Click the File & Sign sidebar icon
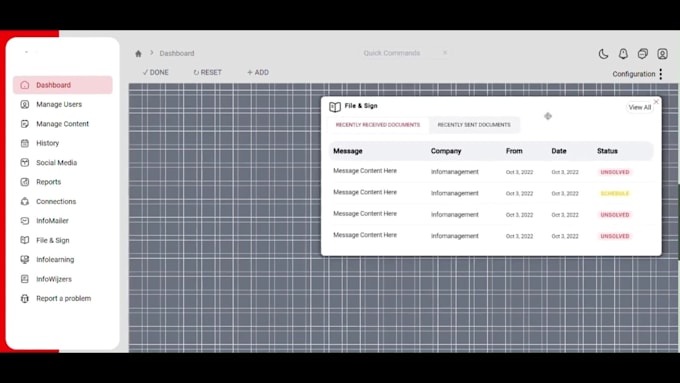This screenshot has height=383, width=680. (25, 240)
